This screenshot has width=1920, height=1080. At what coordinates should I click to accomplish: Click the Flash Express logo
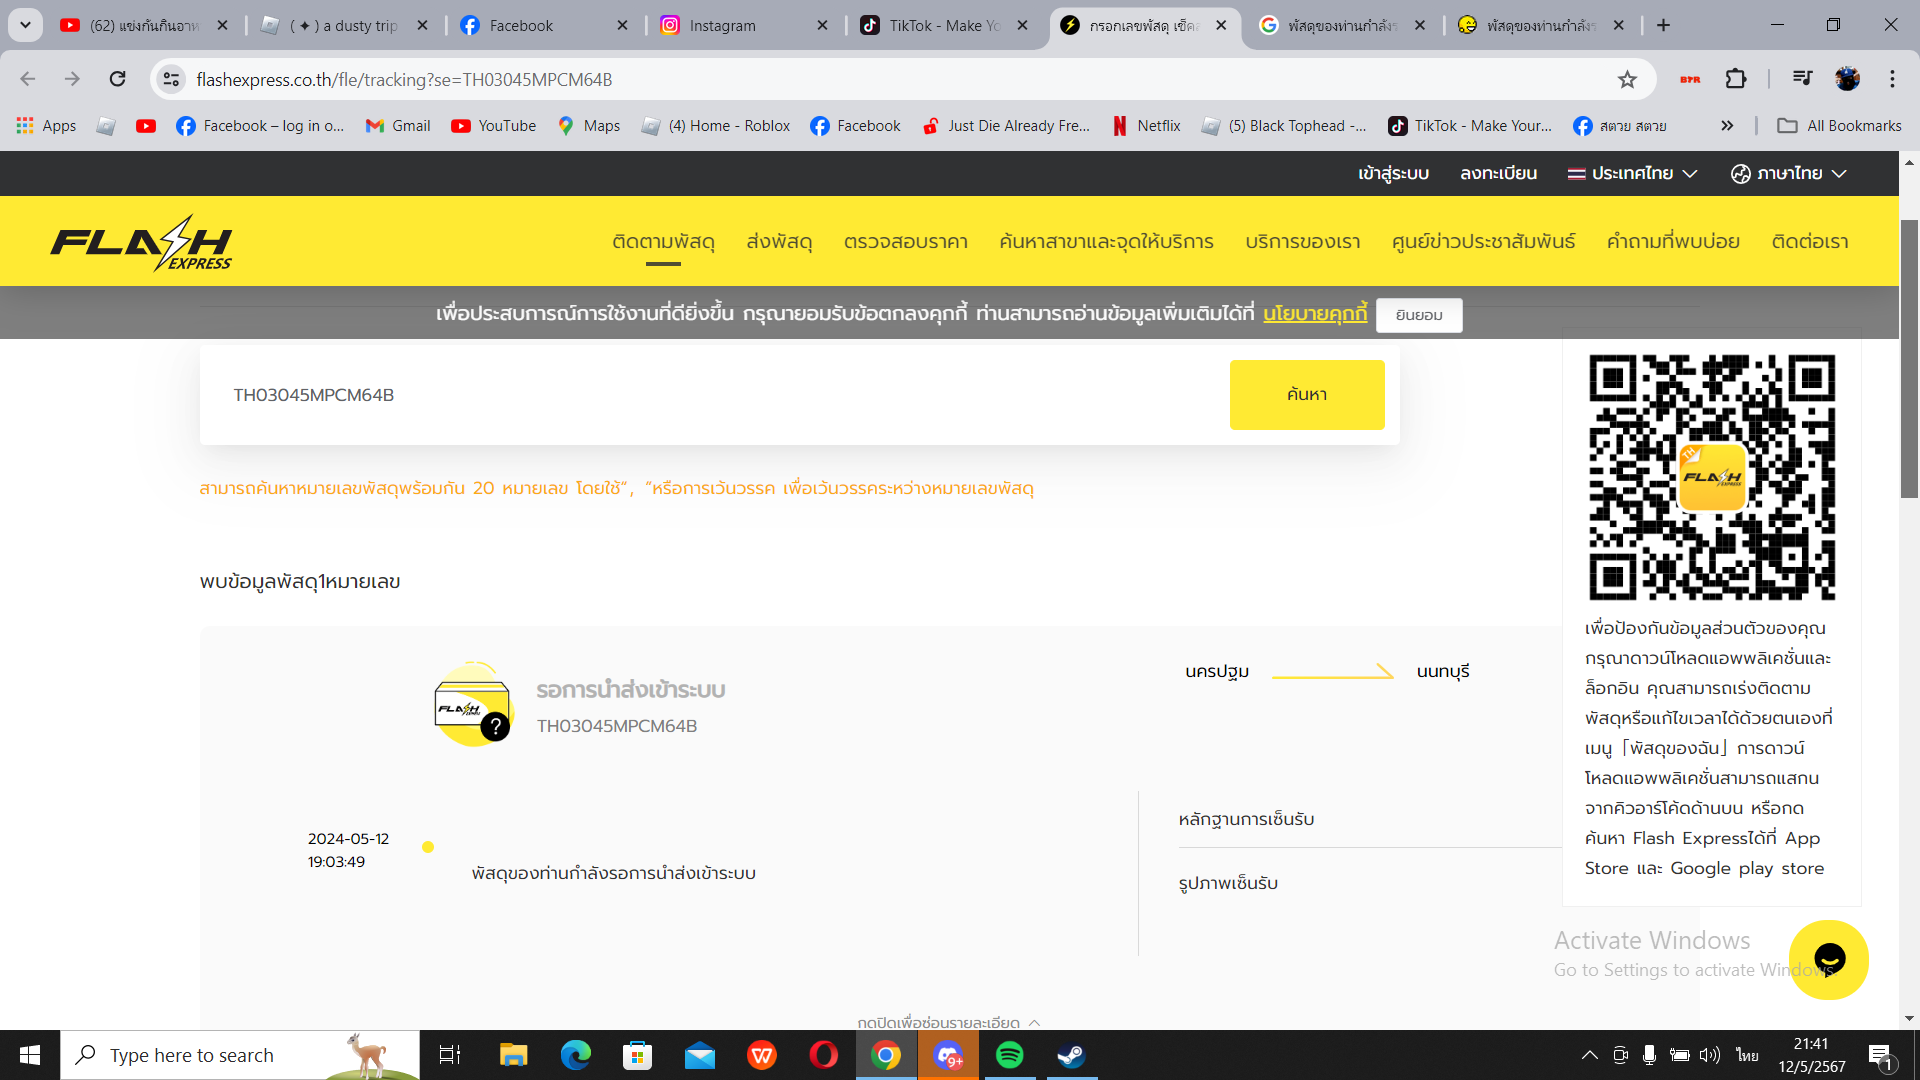[x=141, y=242]
